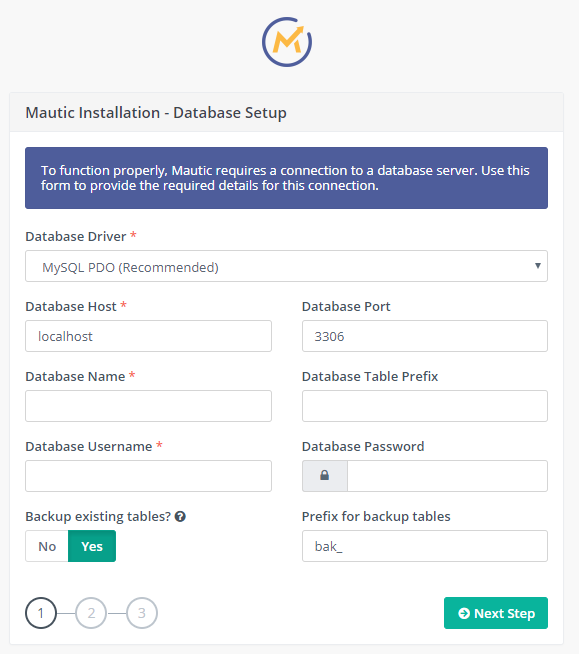Click the blue database connection info banner
The width and height of the screenshot is (579, 654).
[x=287, y=178]
